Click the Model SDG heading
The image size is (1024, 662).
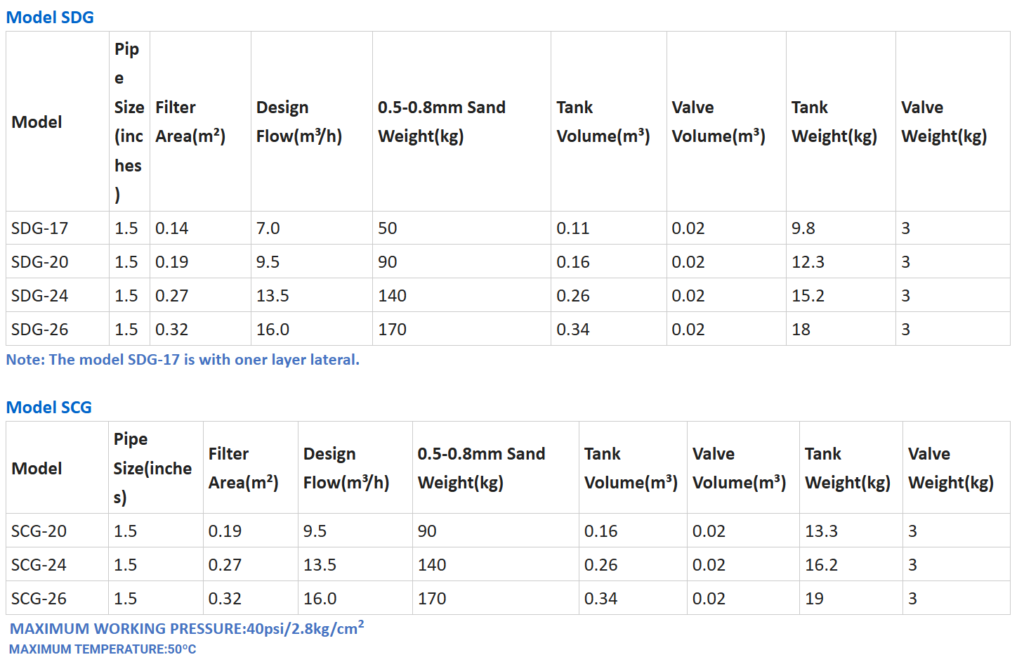[51, 16]
